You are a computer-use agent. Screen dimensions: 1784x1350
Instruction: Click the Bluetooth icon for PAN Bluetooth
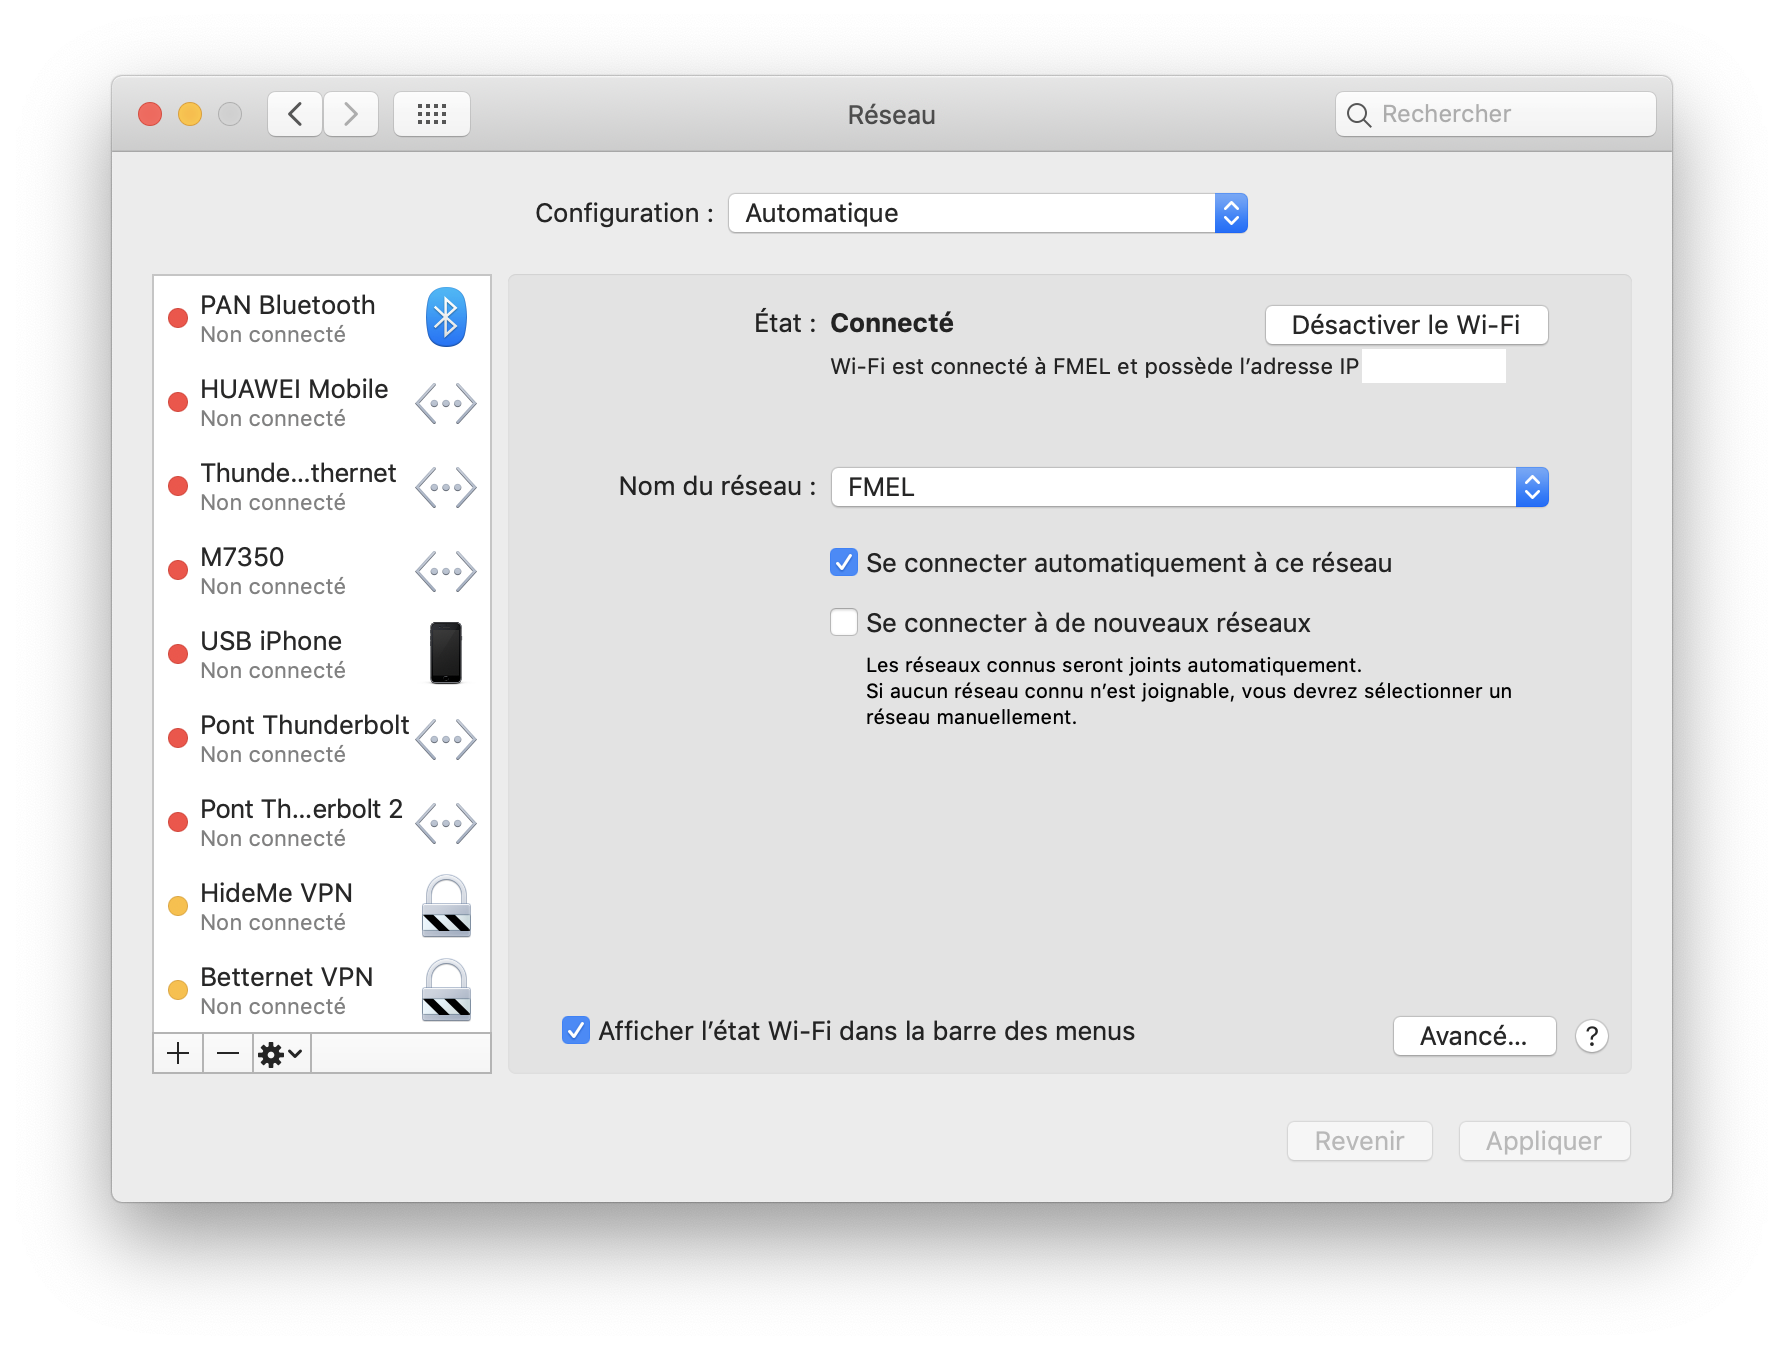446,318
